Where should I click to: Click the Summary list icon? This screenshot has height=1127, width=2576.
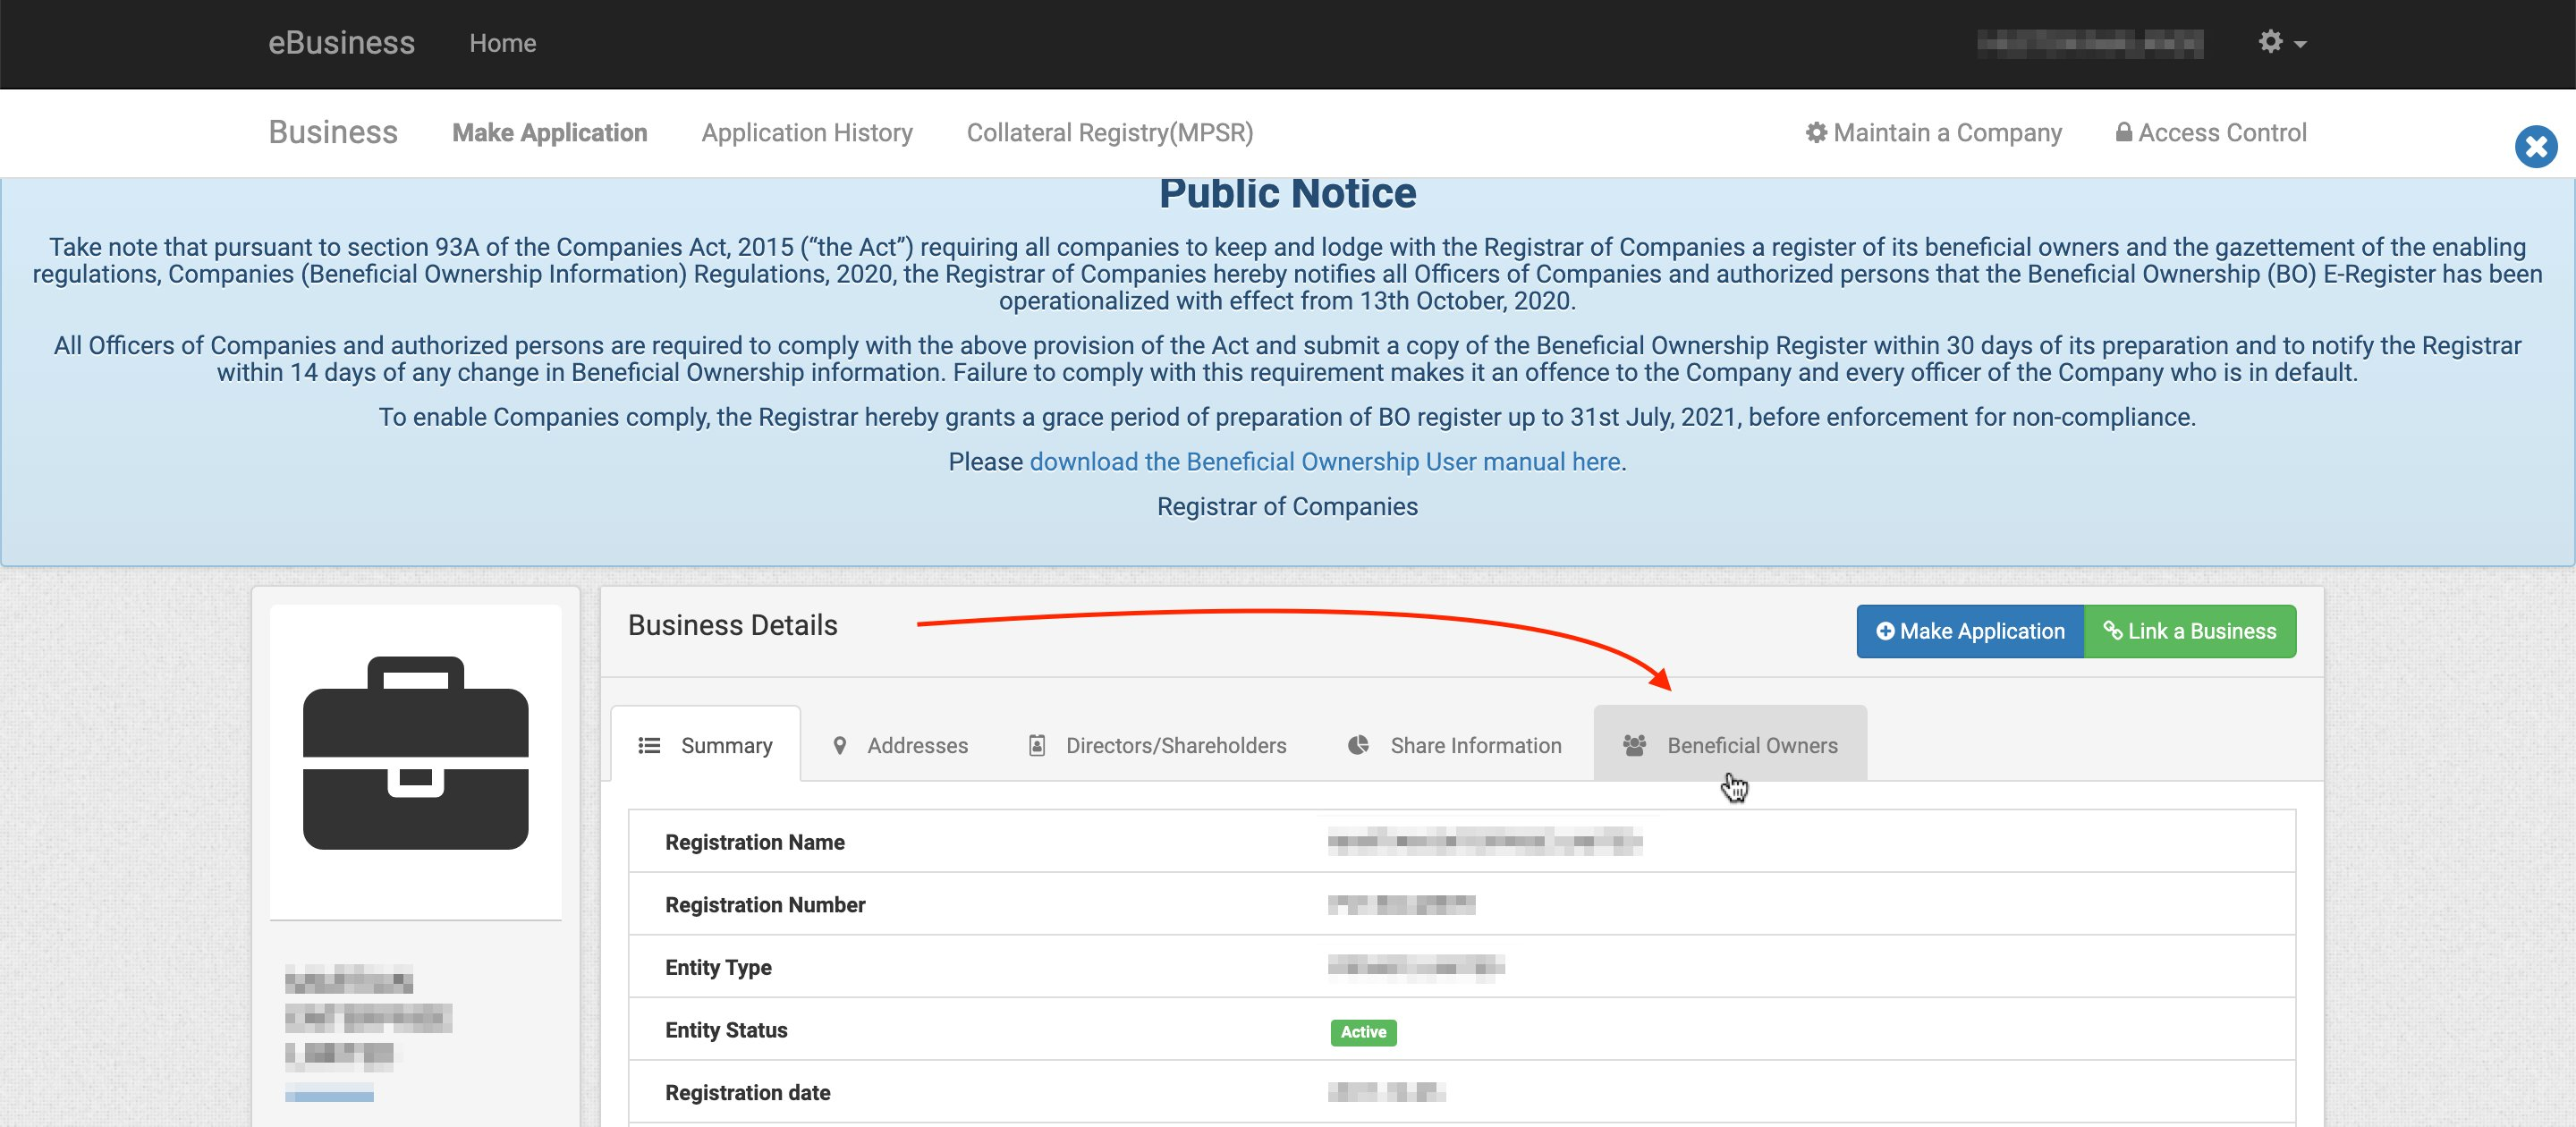[649, 746]
